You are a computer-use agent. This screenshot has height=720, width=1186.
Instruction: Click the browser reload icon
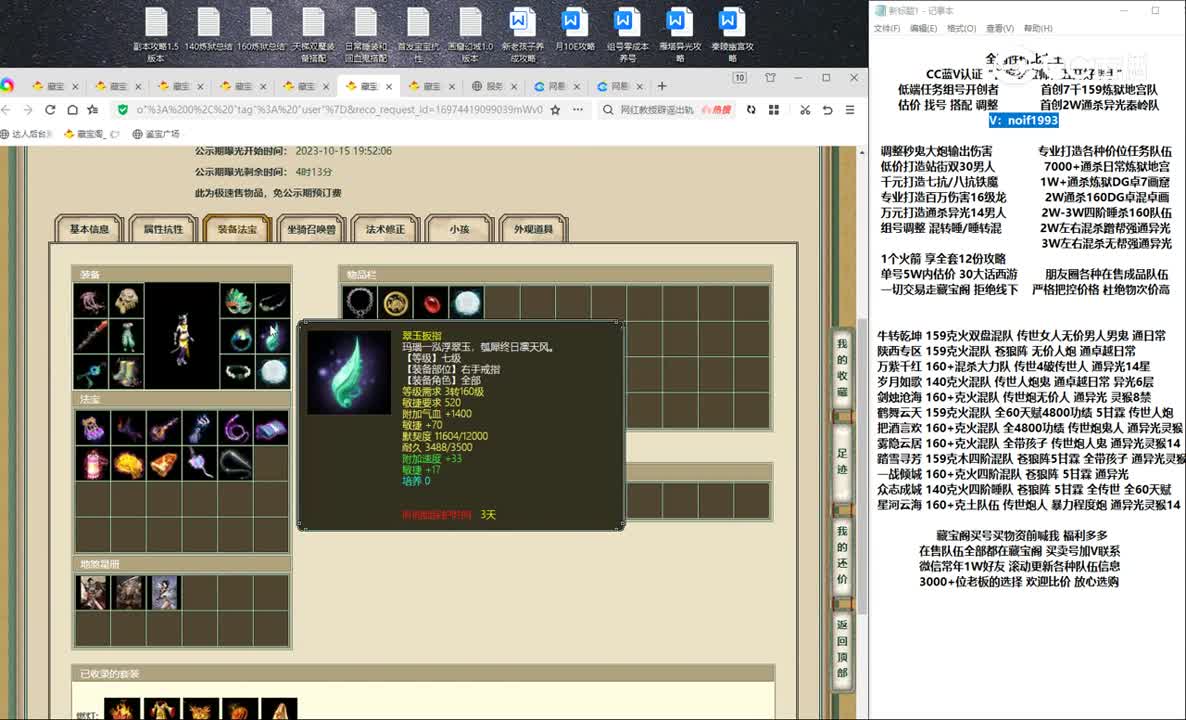pos(50,110)
